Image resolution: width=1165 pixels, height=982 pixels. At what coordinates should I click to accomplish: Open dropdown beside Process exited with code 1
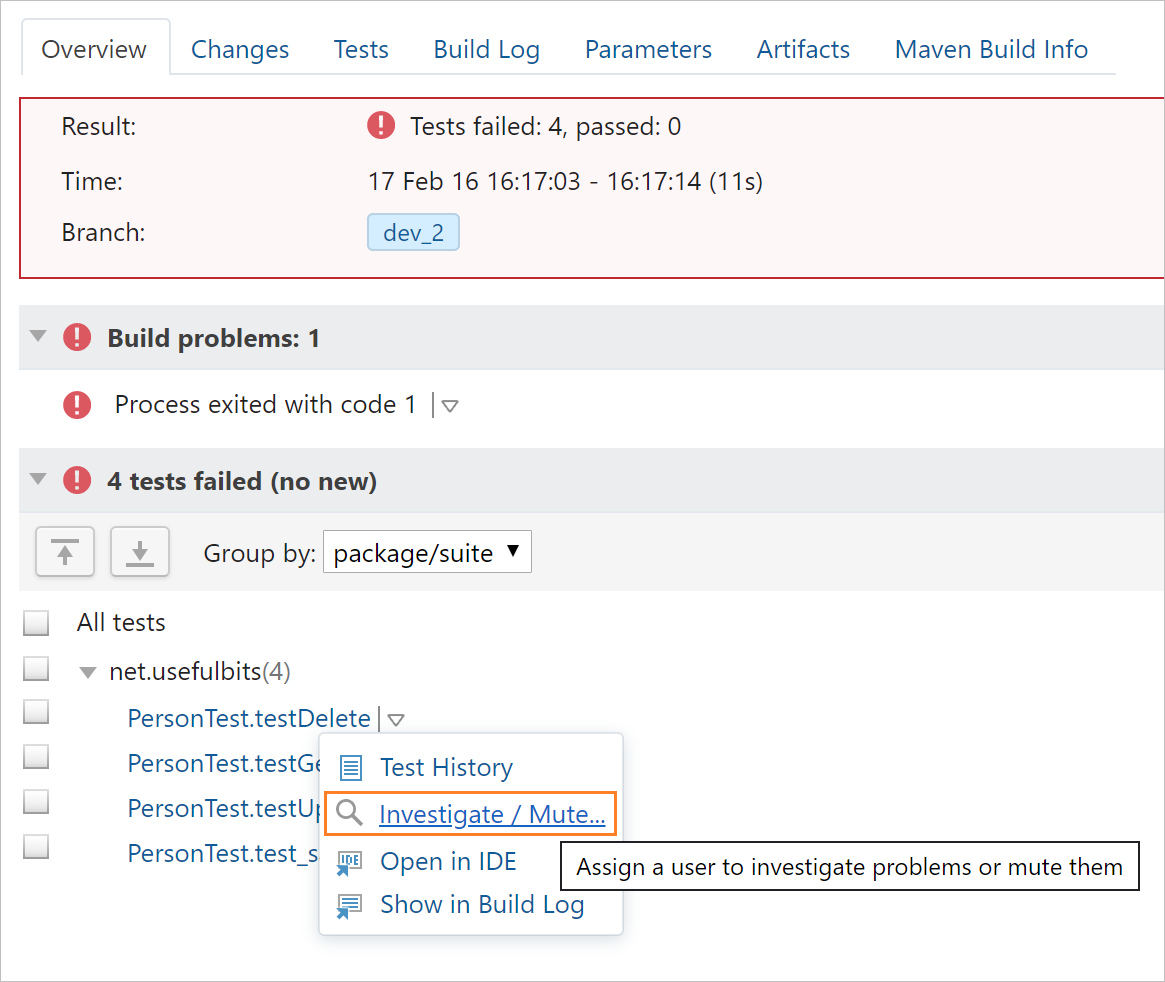450,405
